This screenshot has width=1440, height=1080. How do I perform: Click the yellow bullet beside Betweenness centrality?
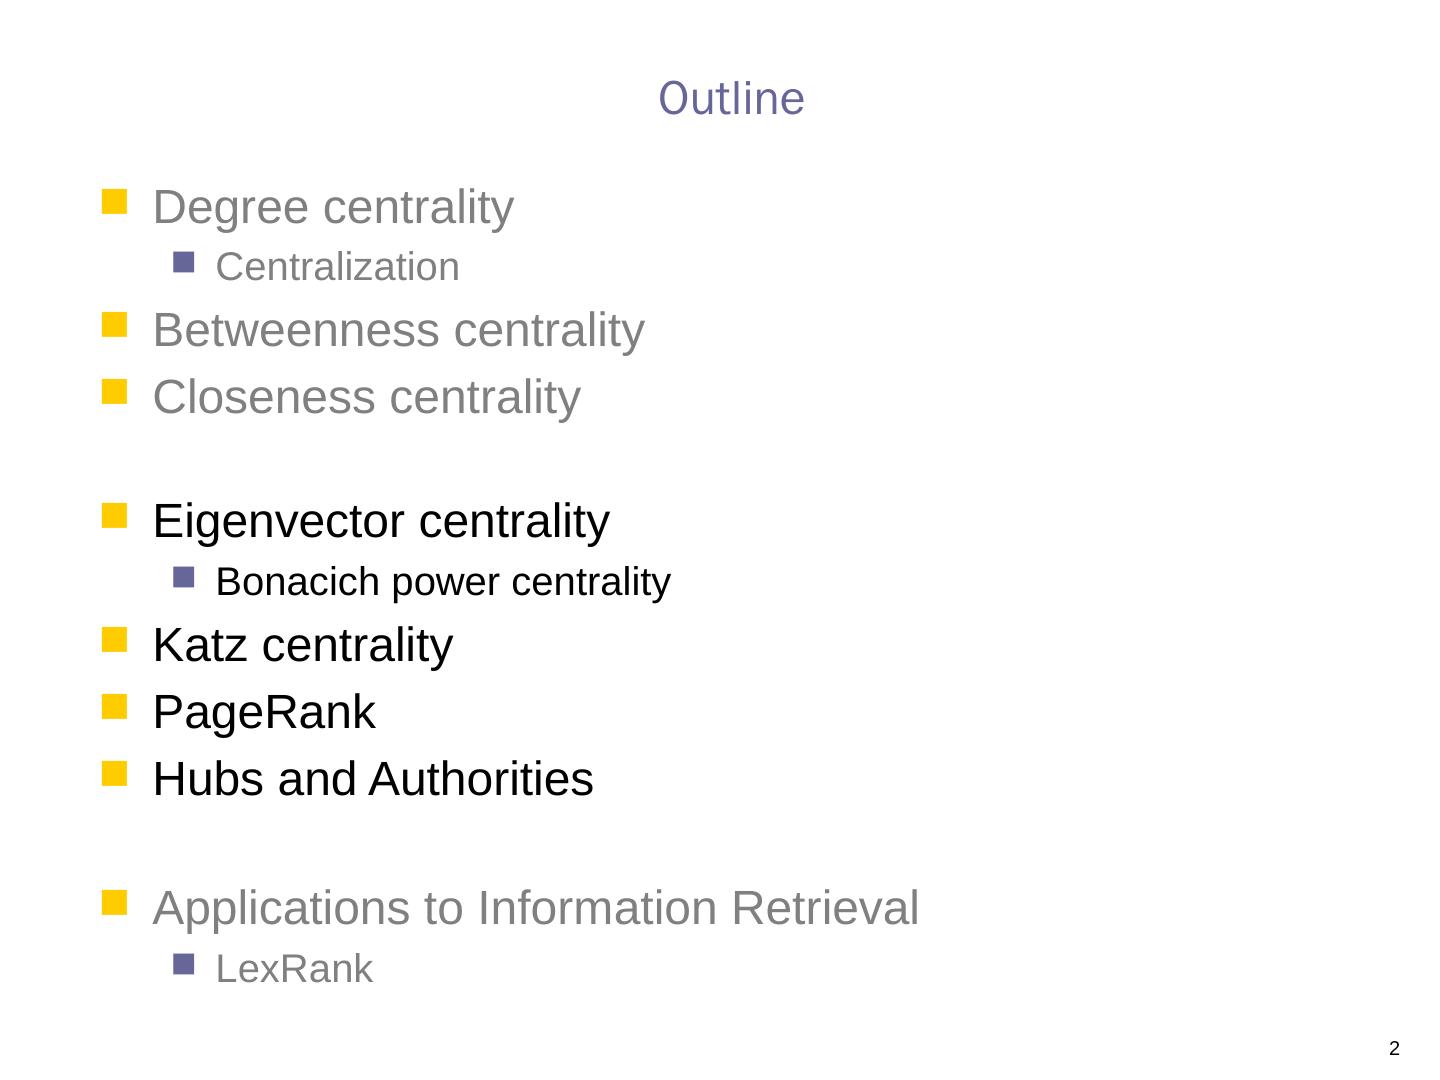click(x=115, y=325)
